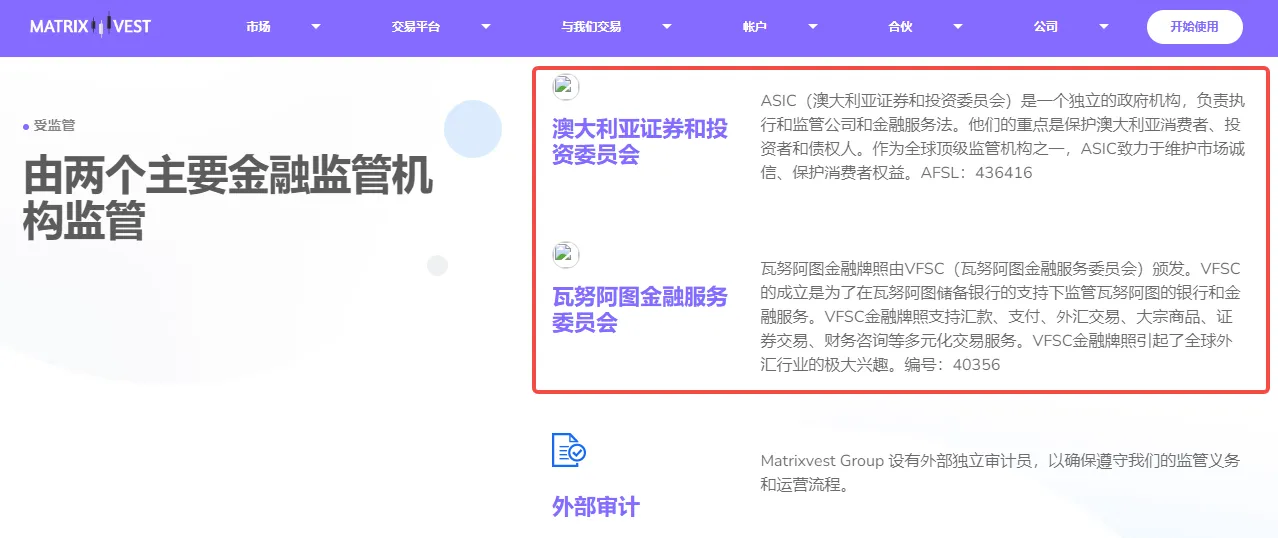Click the broken image above 瓦努阿图金融服务委员会
1278x538 pixels.
coord(566,255)
